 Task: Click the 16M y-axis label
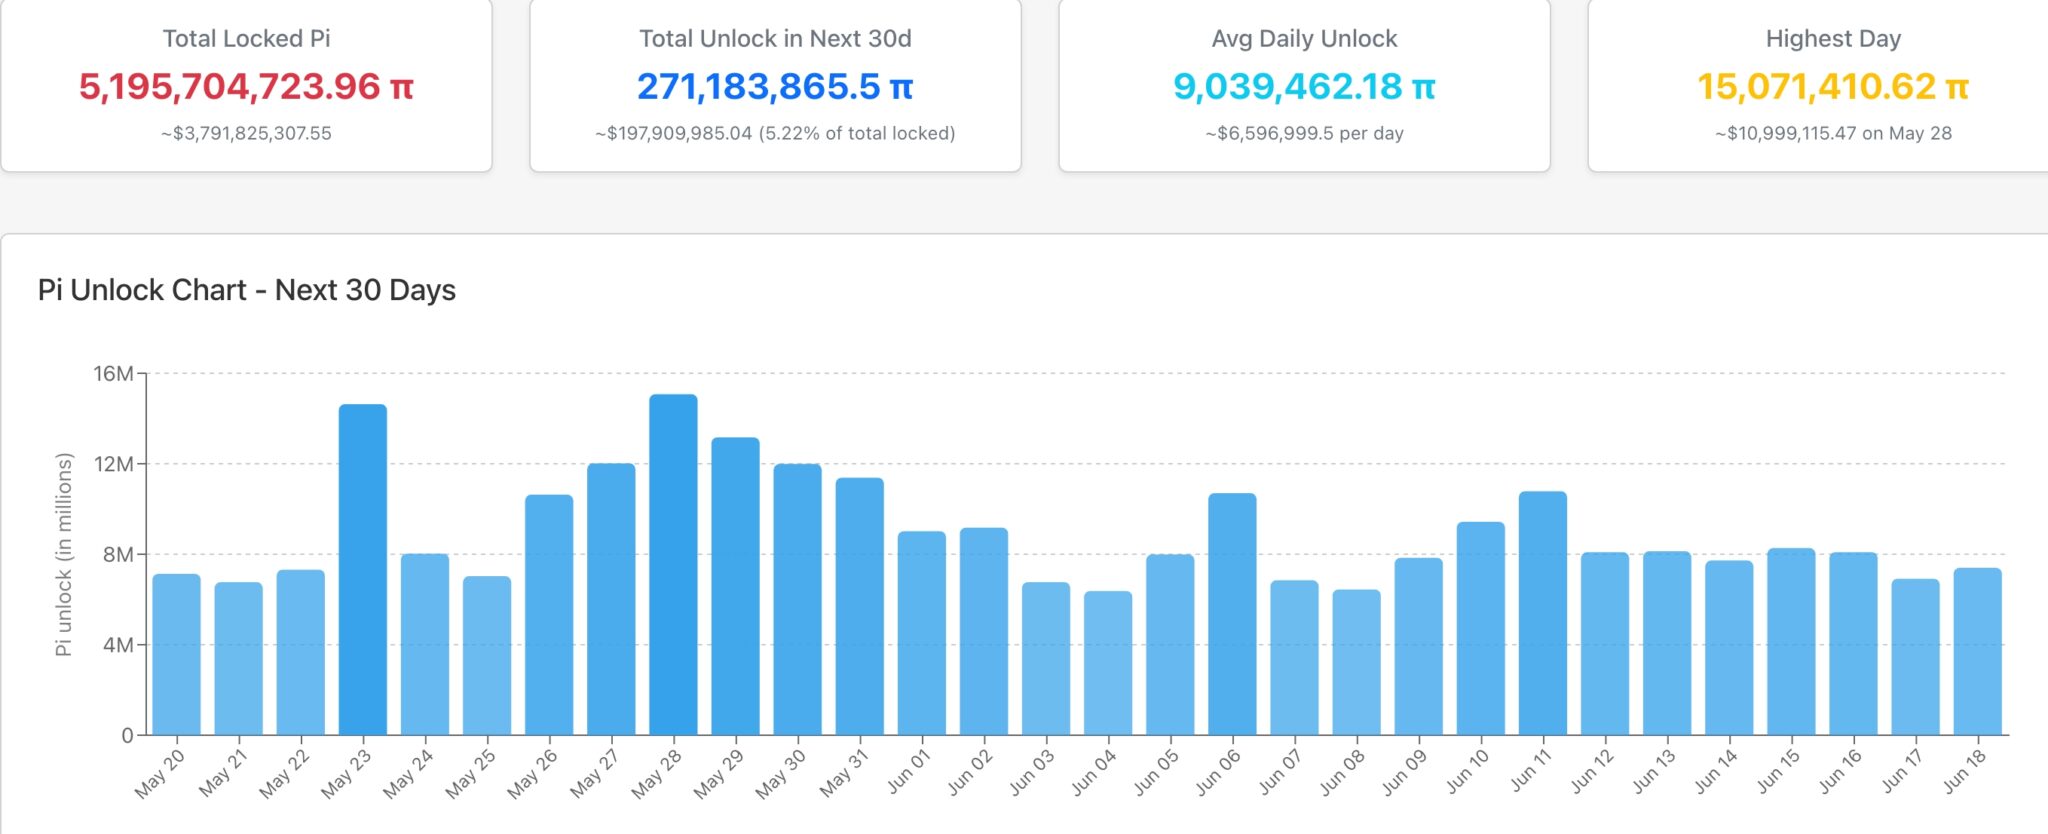pyautogui.click(x=113, y=374)
